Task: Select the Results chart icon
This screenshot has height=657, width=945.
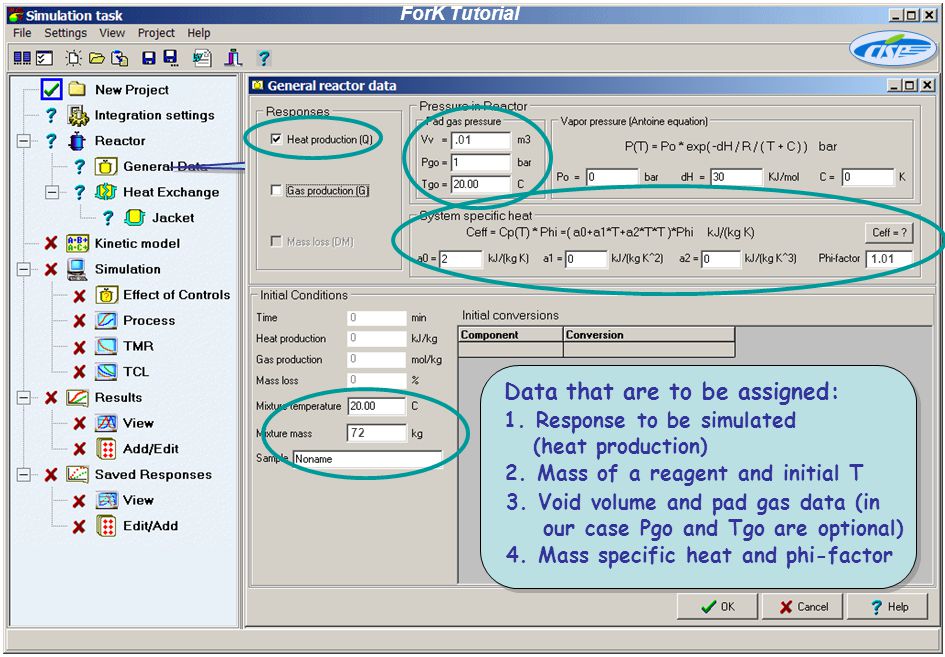Action: click(x=78, y=398)
